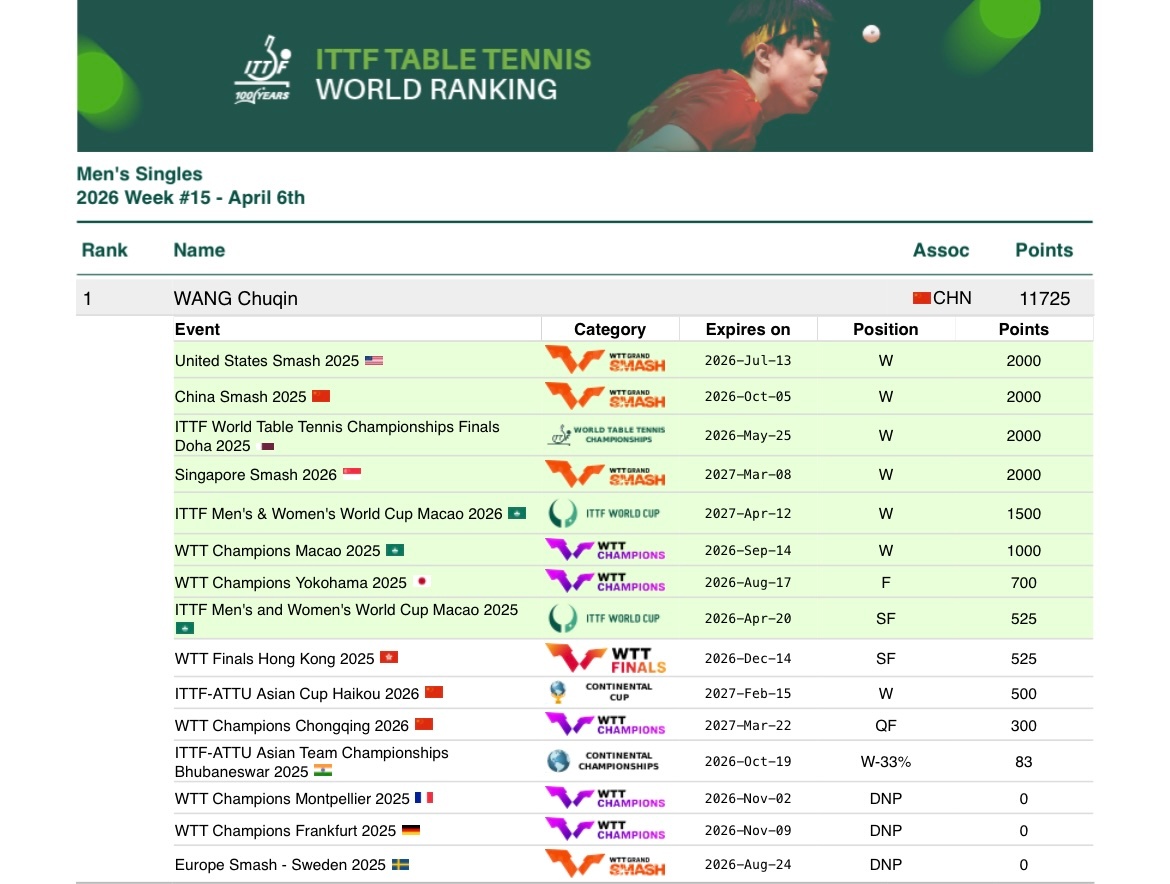
Task: Click the France flag next to Champions Montpellier 2025
Action: (424, 797)
